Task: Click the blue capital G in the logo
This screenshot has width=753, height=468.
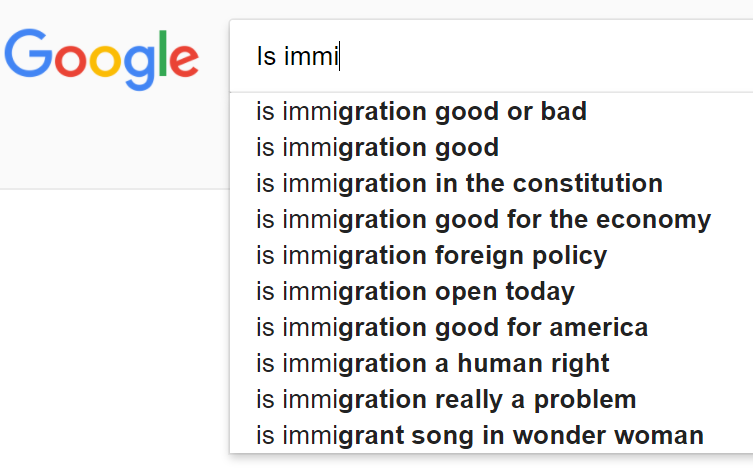Action: pos(29,55)
